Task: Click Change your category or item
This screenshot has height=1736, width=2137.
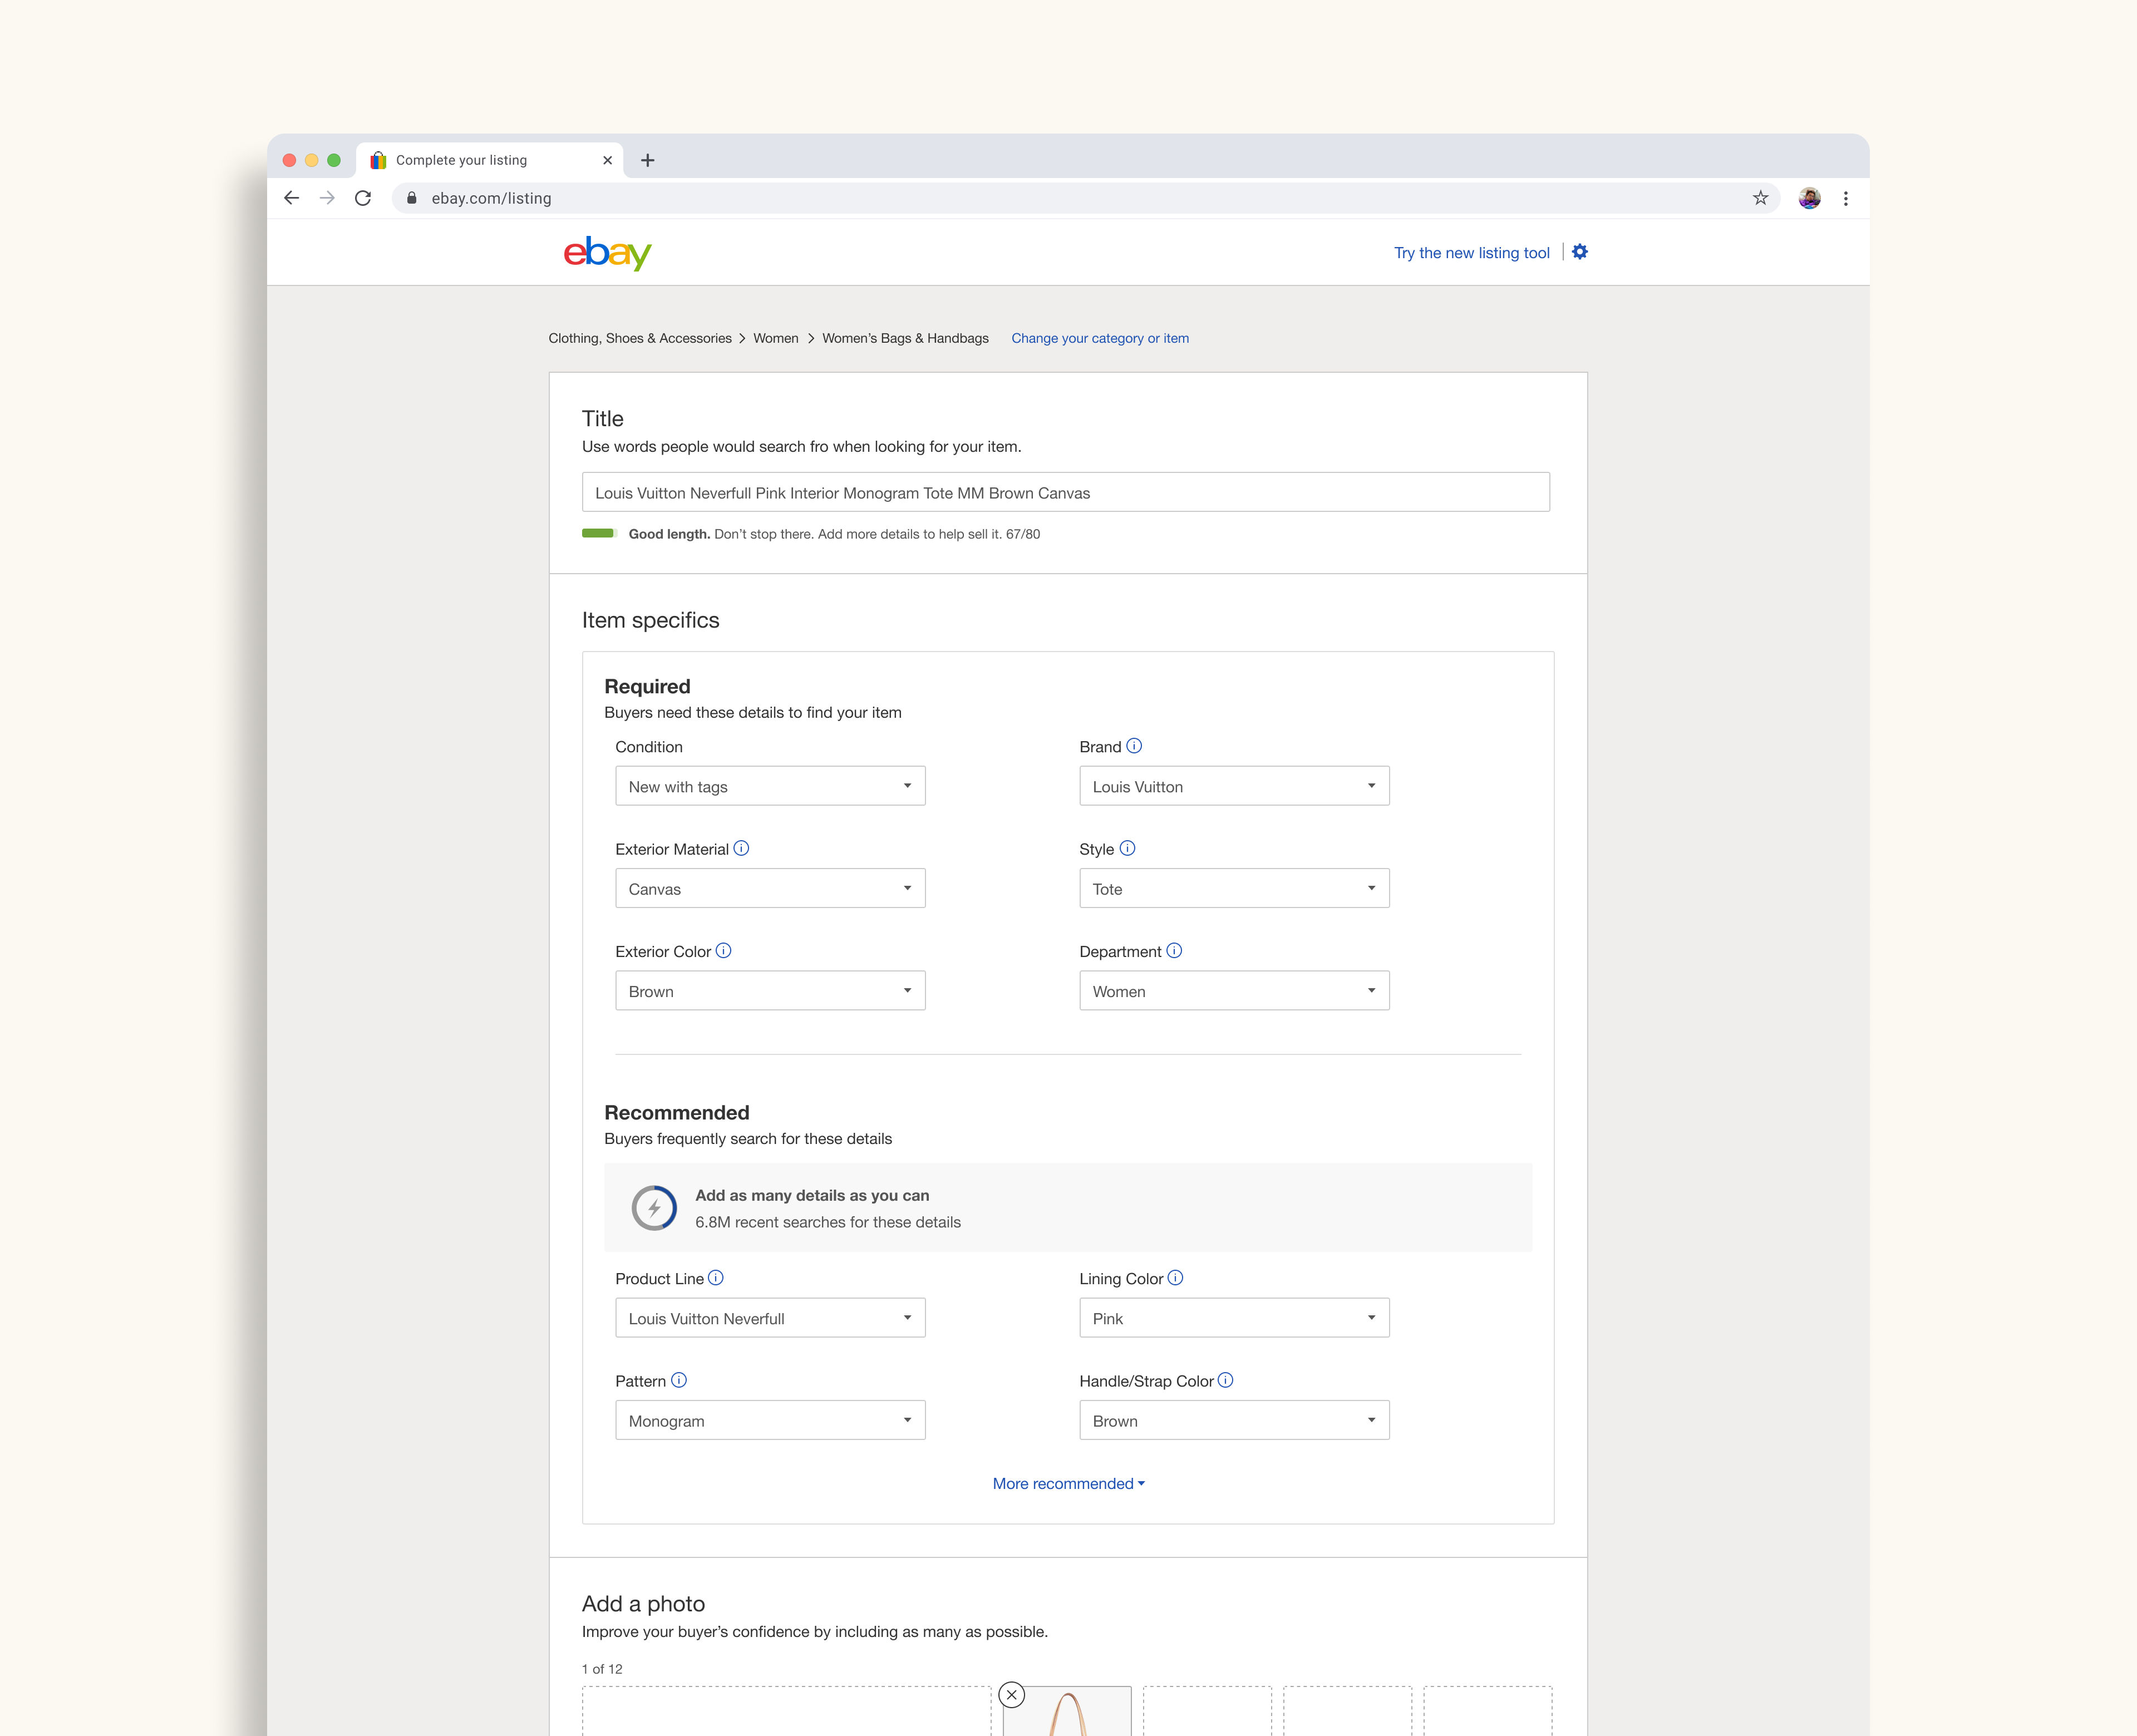Action: tap(1100, 338)
